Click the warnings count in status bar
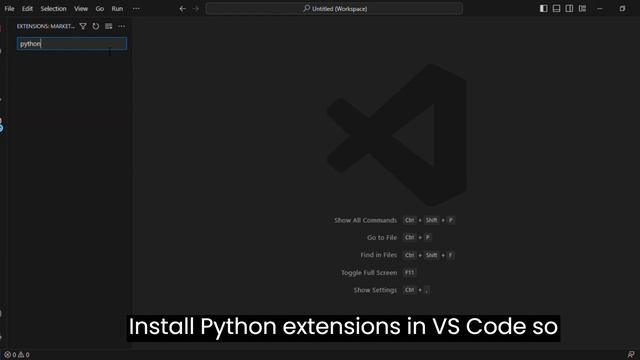The image size is (640, 360). click(24, 355)
